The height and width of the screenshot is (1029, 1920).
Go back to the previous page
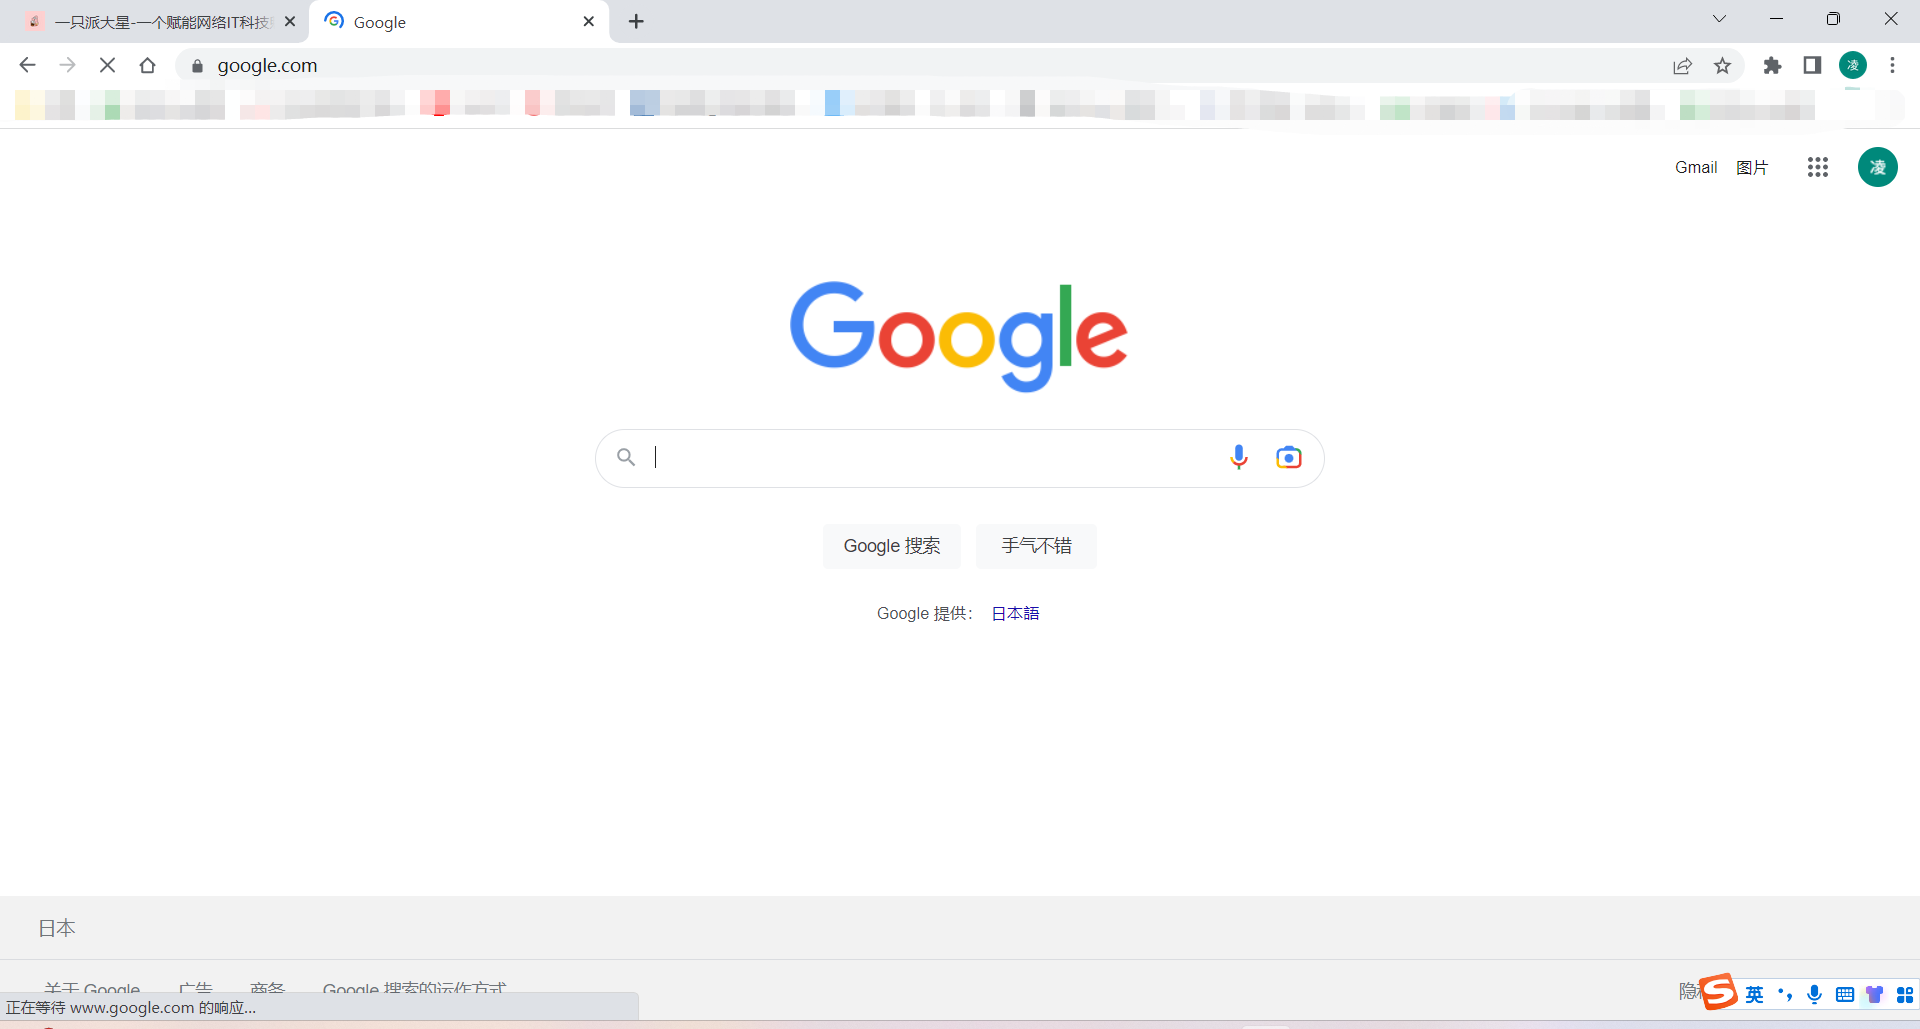pos(27,65)
